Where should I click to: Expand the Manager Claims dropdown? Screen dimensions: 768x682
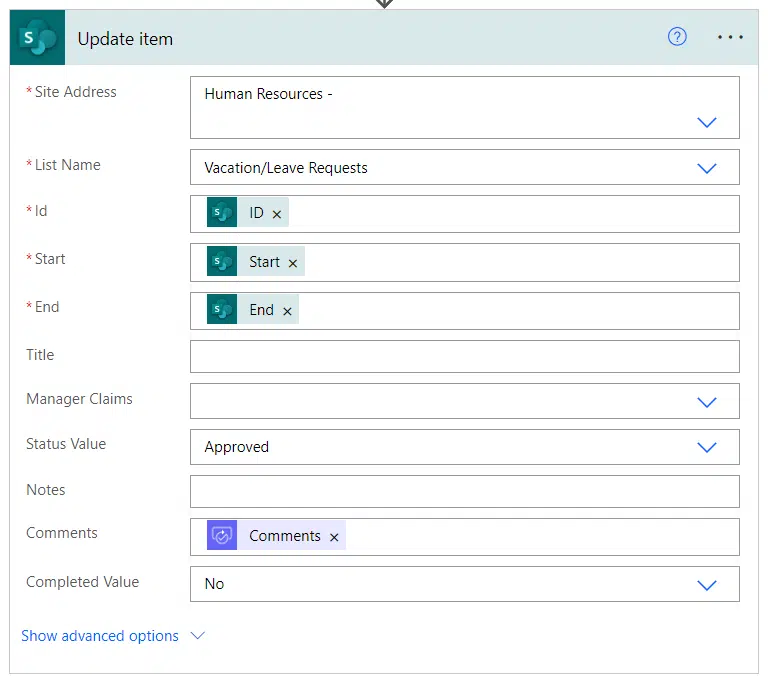pos(707,402)
